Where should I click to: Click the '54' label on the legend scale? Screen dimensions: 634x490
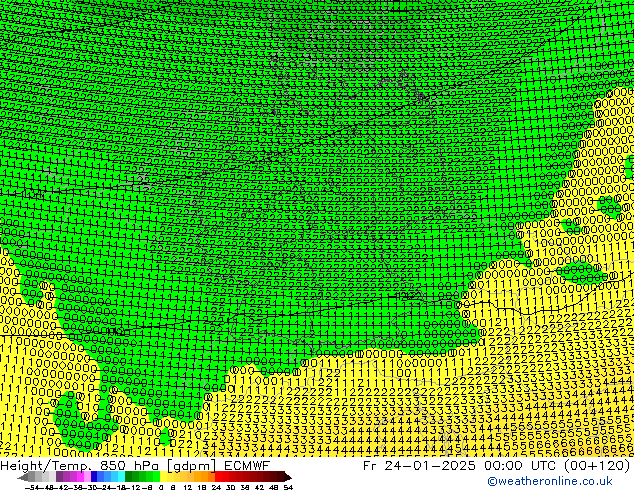coord(288,487)
